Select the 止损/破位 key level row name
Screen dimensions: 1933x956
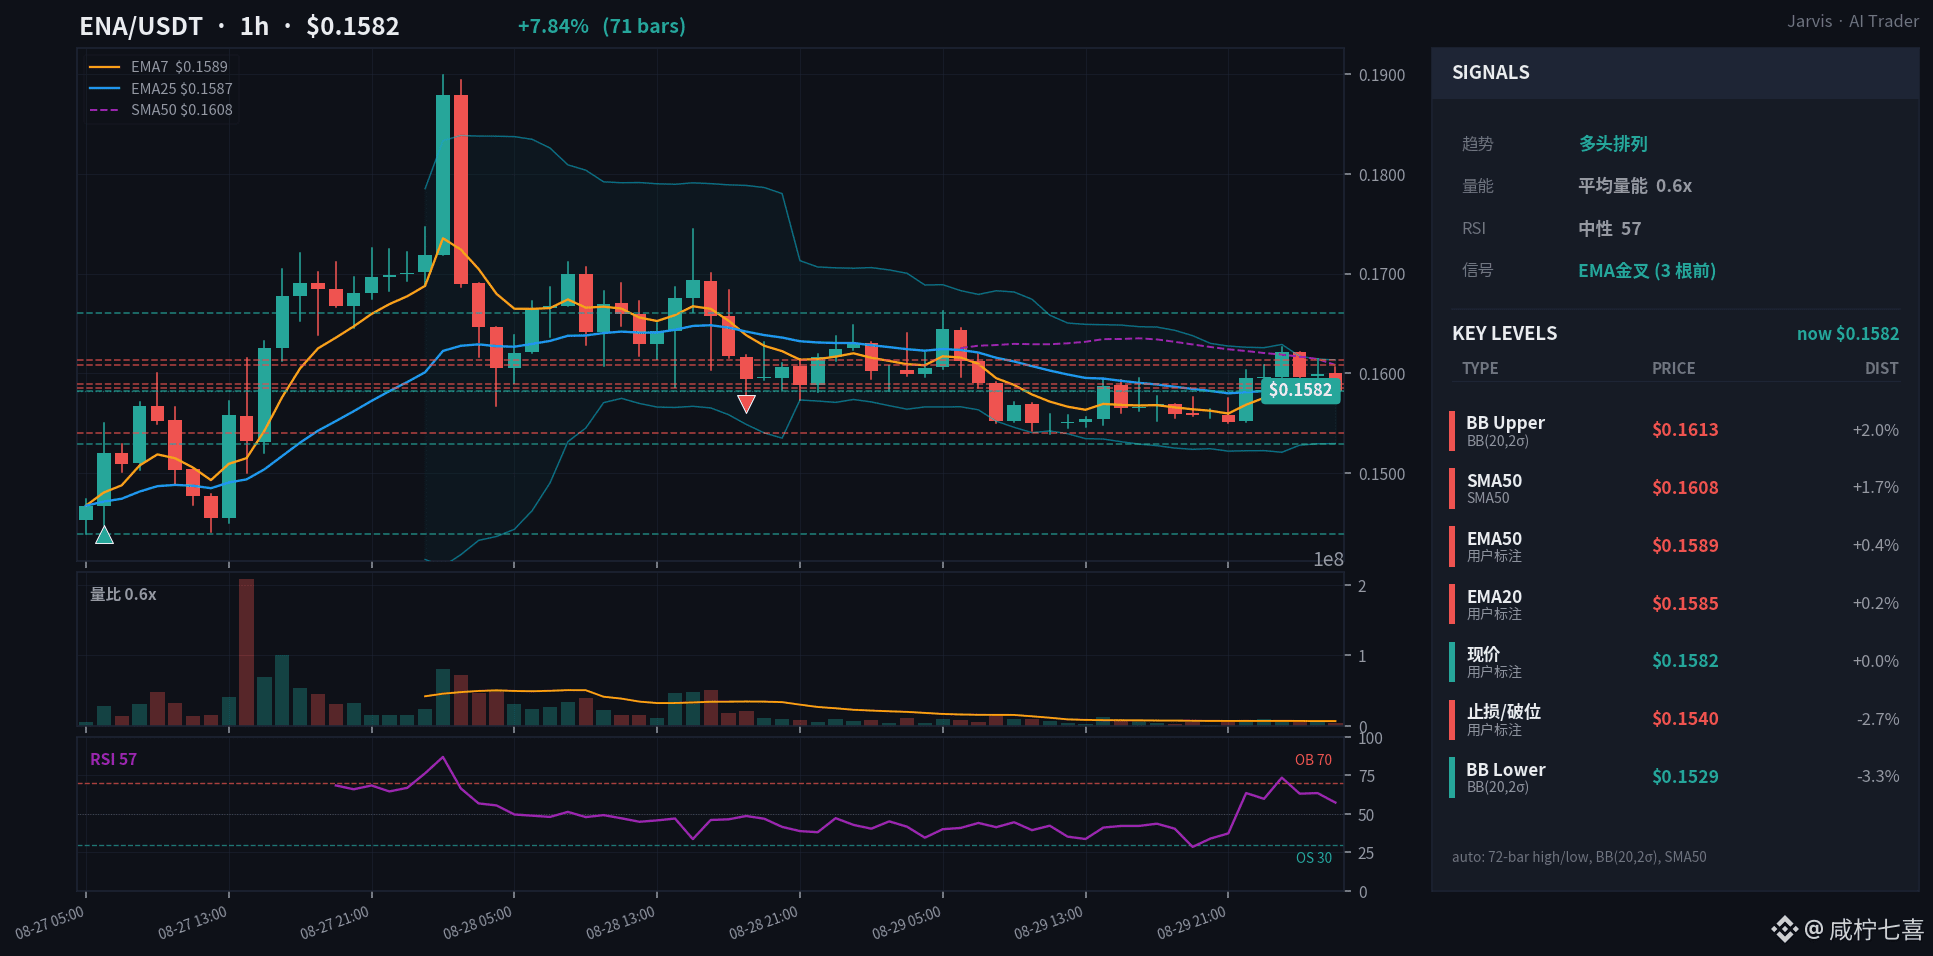[1504, 712]
